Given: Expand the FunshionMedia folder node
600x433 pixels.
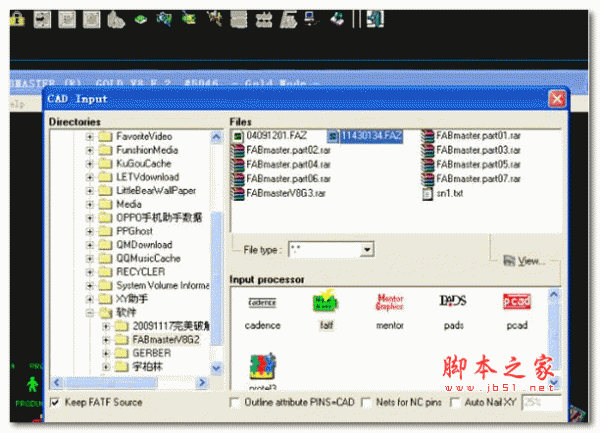Looking at the screenshot, I should [90, 150].
